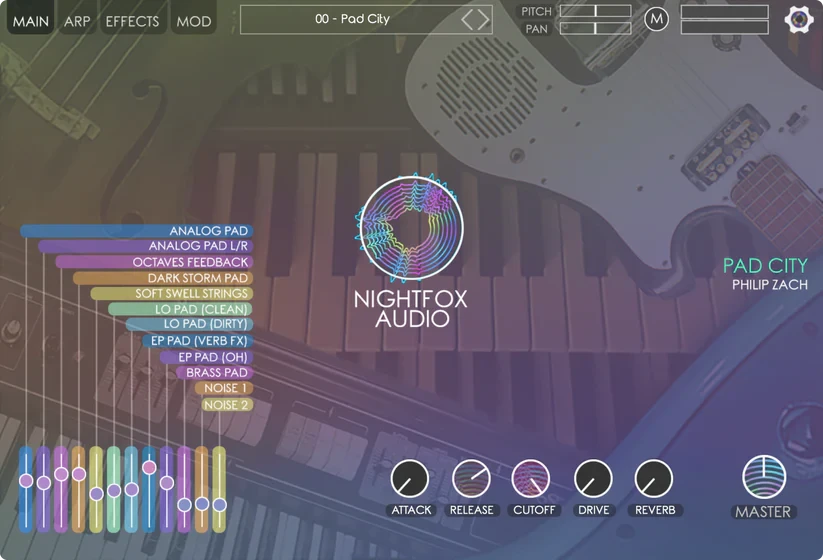Click the PAN slider bar
The height and width of the screenshot is (560, 823).
(x=595, y=29)
